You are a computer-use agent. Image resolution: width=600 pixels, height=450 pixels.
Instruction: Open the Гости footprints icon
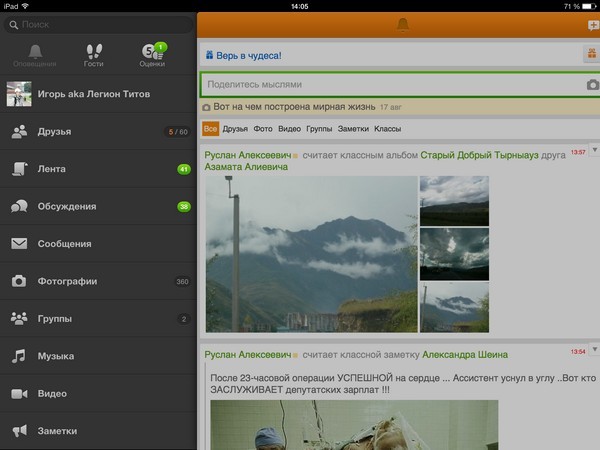[93, 54]
